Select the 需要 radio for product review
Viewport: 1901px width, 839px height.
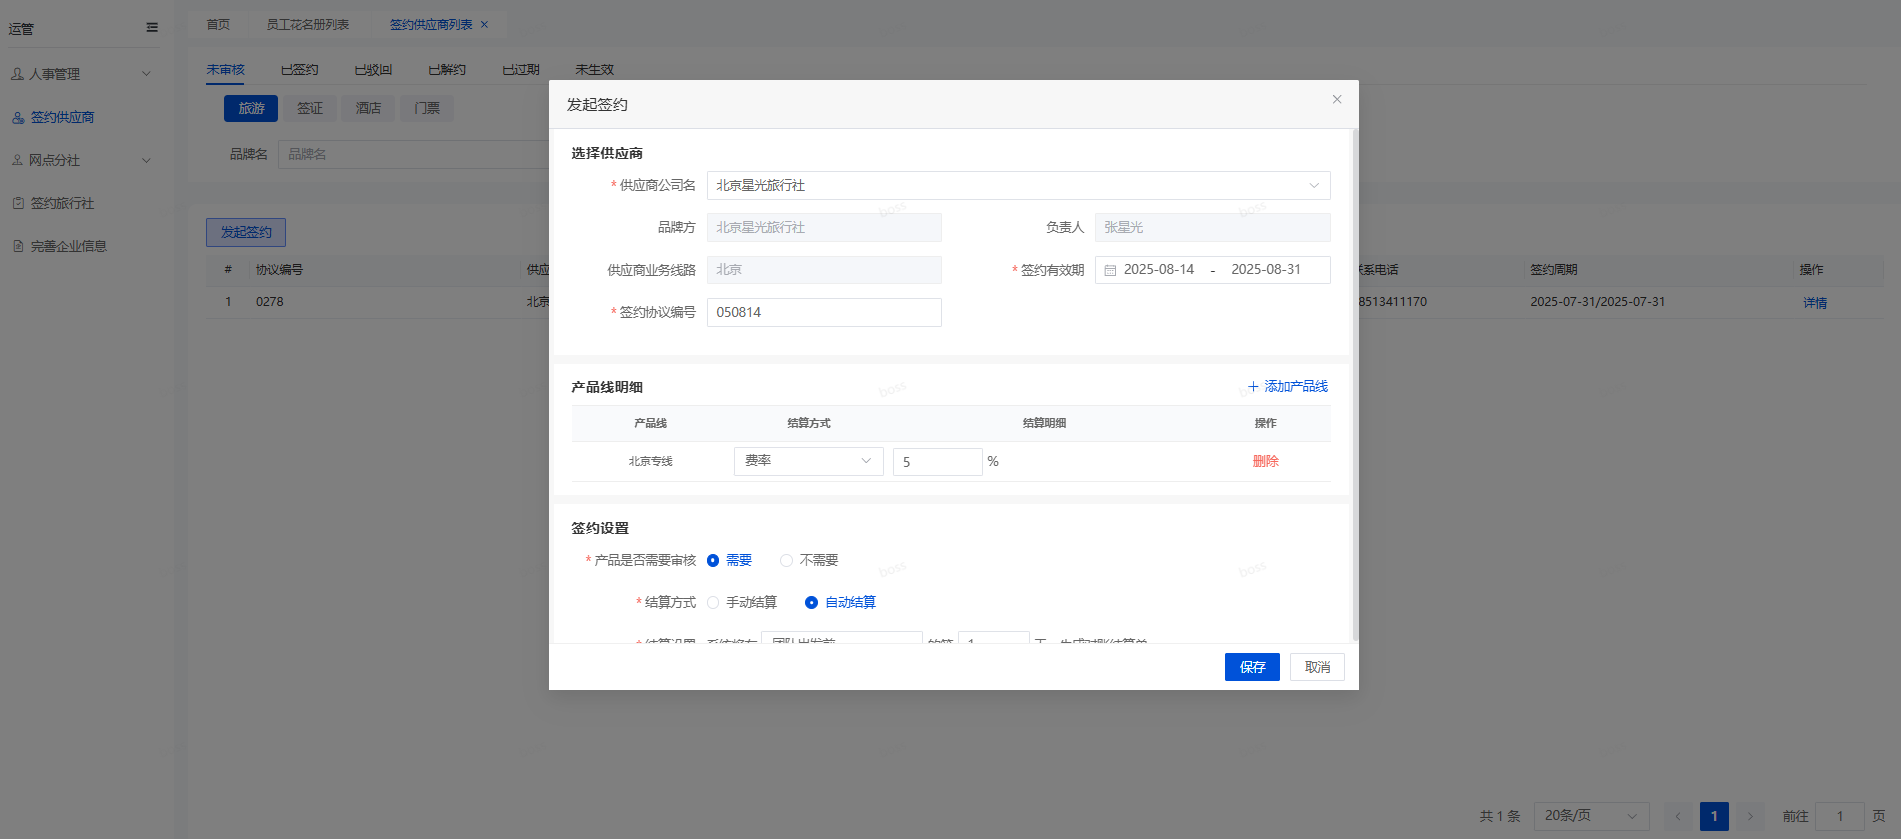point(713,561)
